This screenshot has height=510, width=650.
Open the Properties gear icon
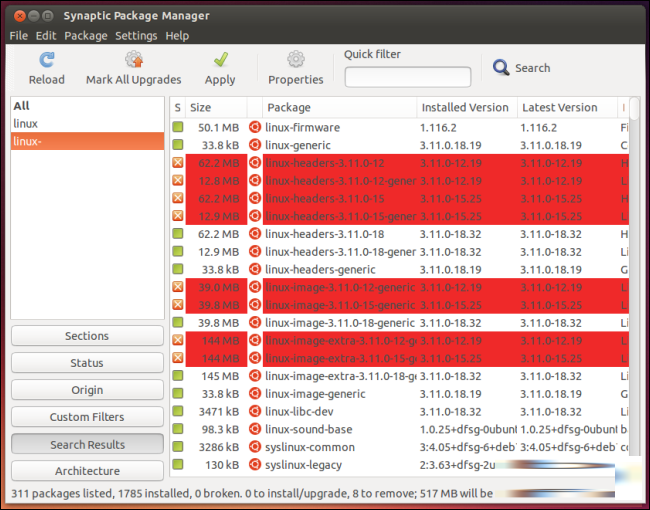(x=296, y=60)
